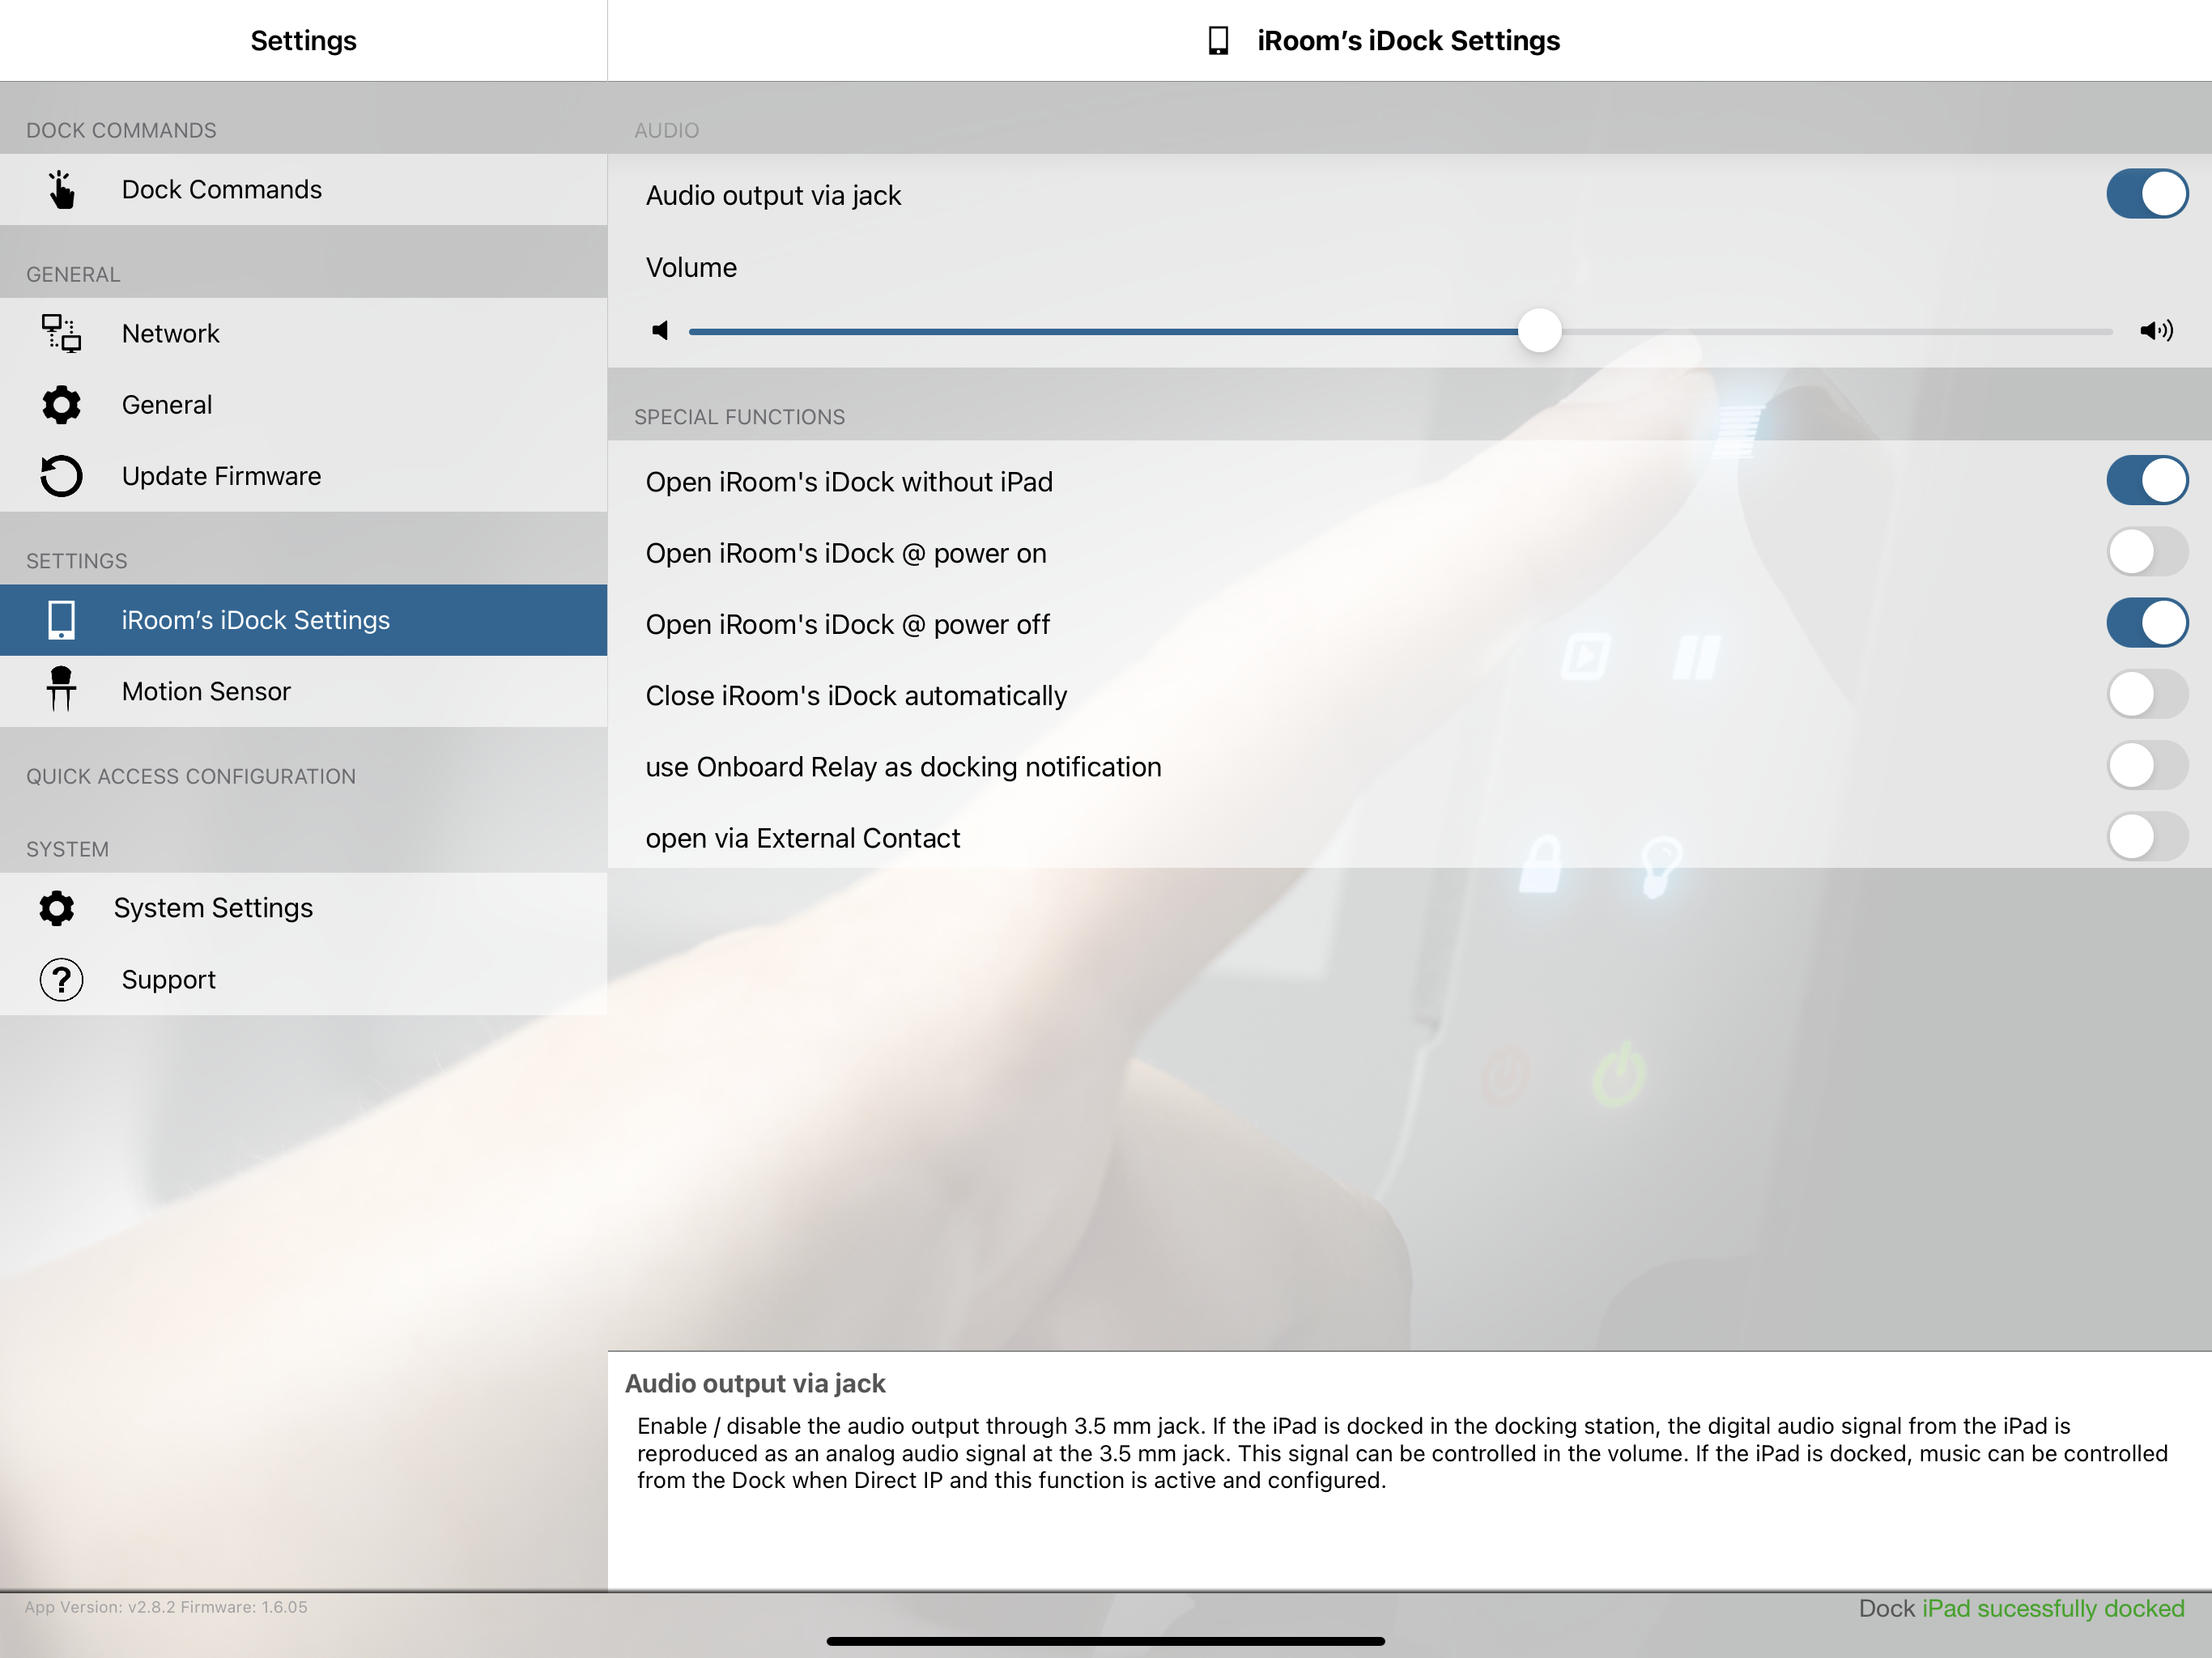Select Update Firmware in sidebar
The width and height of the screenshot is (2212, 1658).
tap(303, 476)
